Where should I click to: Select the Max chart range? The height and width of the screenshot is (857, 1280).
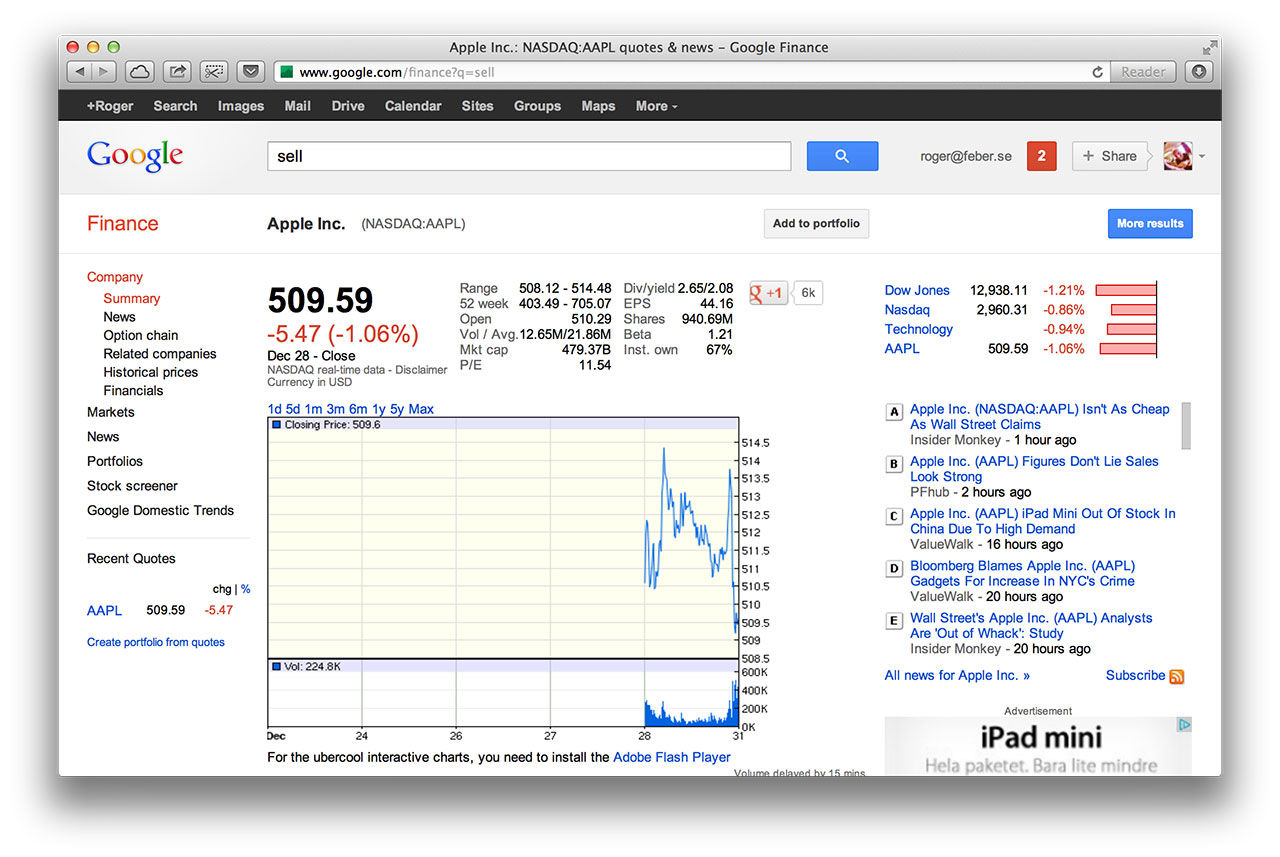coord(421,409)
